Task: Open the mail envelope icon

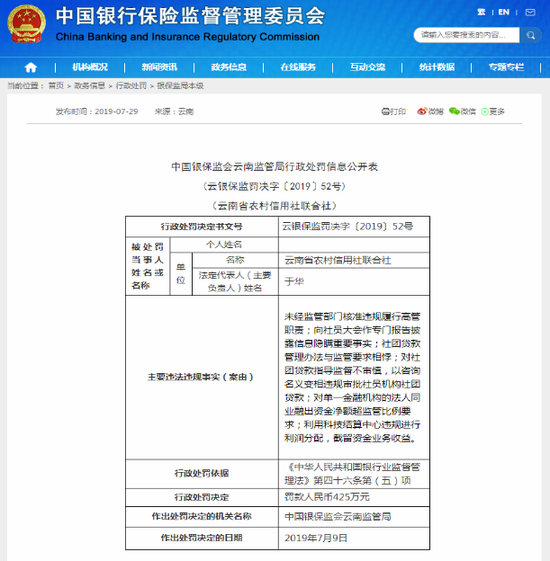Action: [530, 13]
